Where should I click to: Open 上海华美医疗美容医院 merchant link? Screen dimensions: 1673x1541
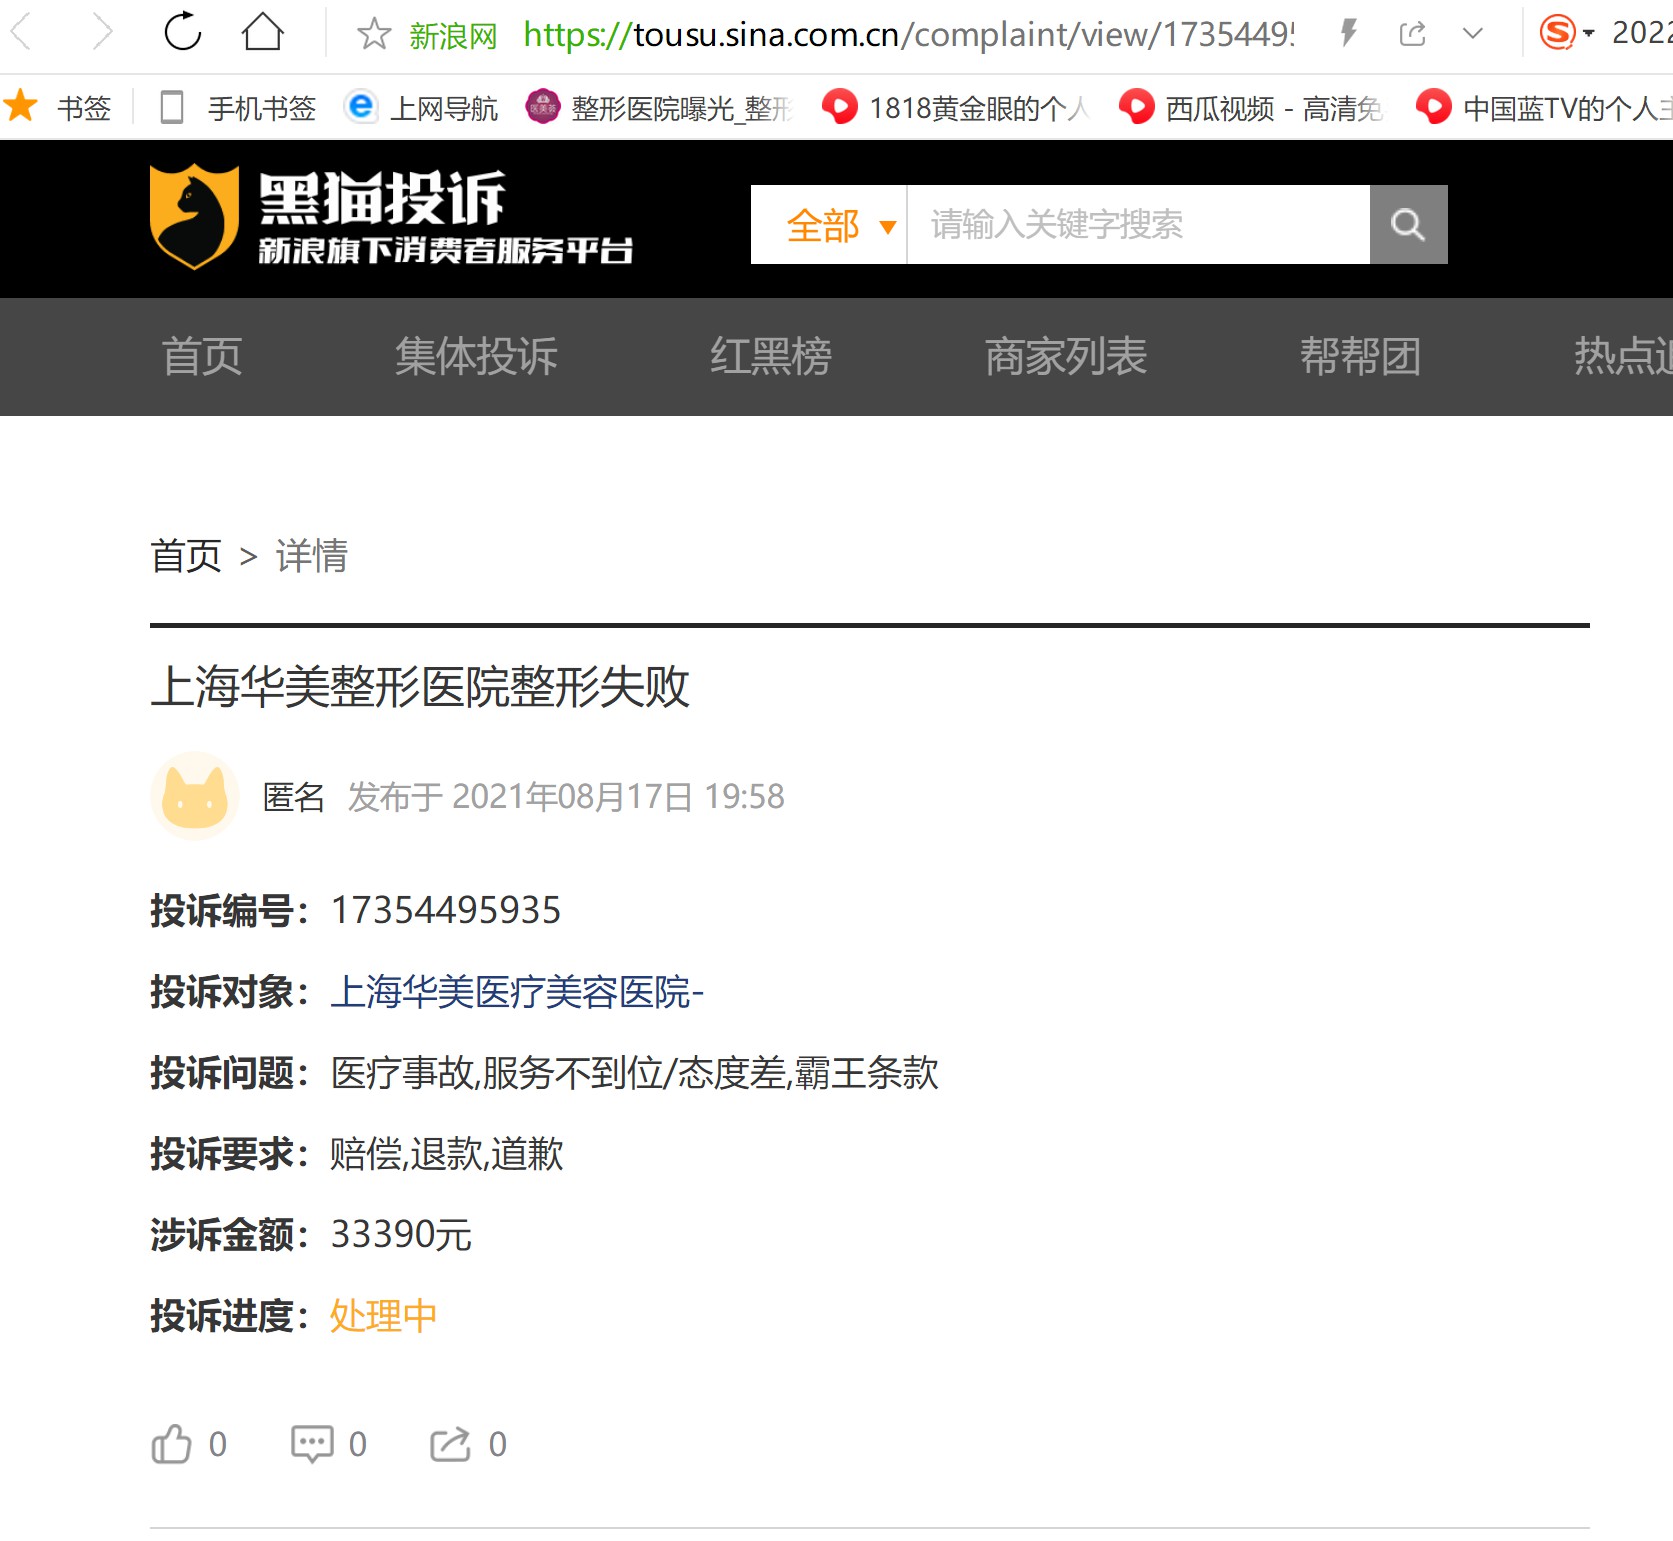coord(518,992)
